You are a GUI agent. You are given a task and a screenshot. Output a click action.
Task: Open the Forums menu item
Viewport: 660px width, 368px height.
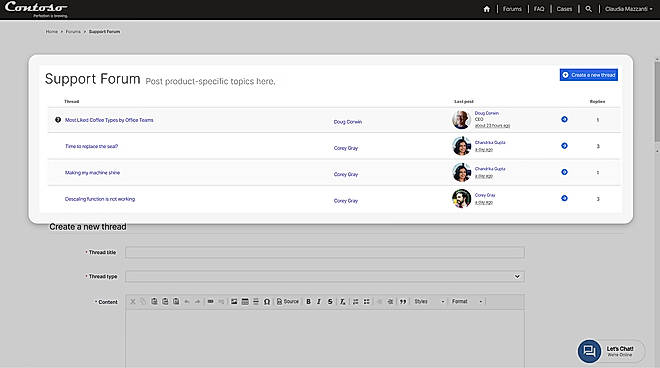[x=512, y=9]
